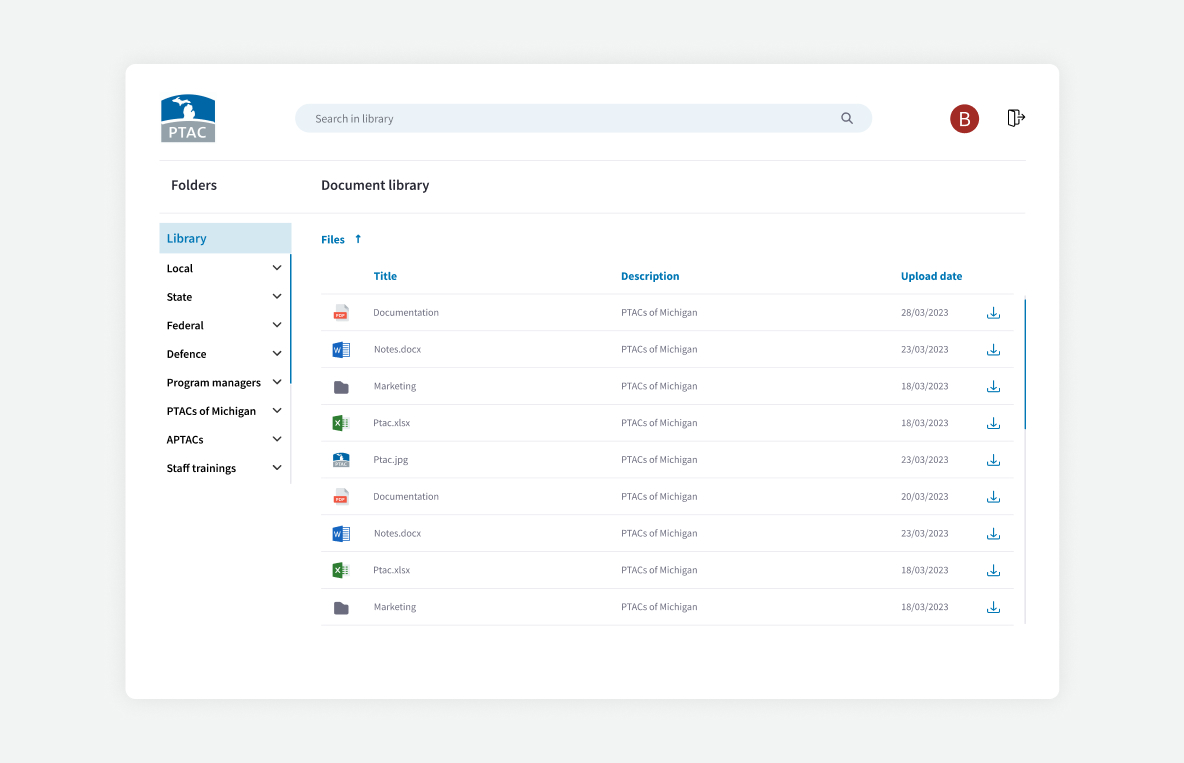
Task: Click the Search in library field
Action: [x=570, y=118]
